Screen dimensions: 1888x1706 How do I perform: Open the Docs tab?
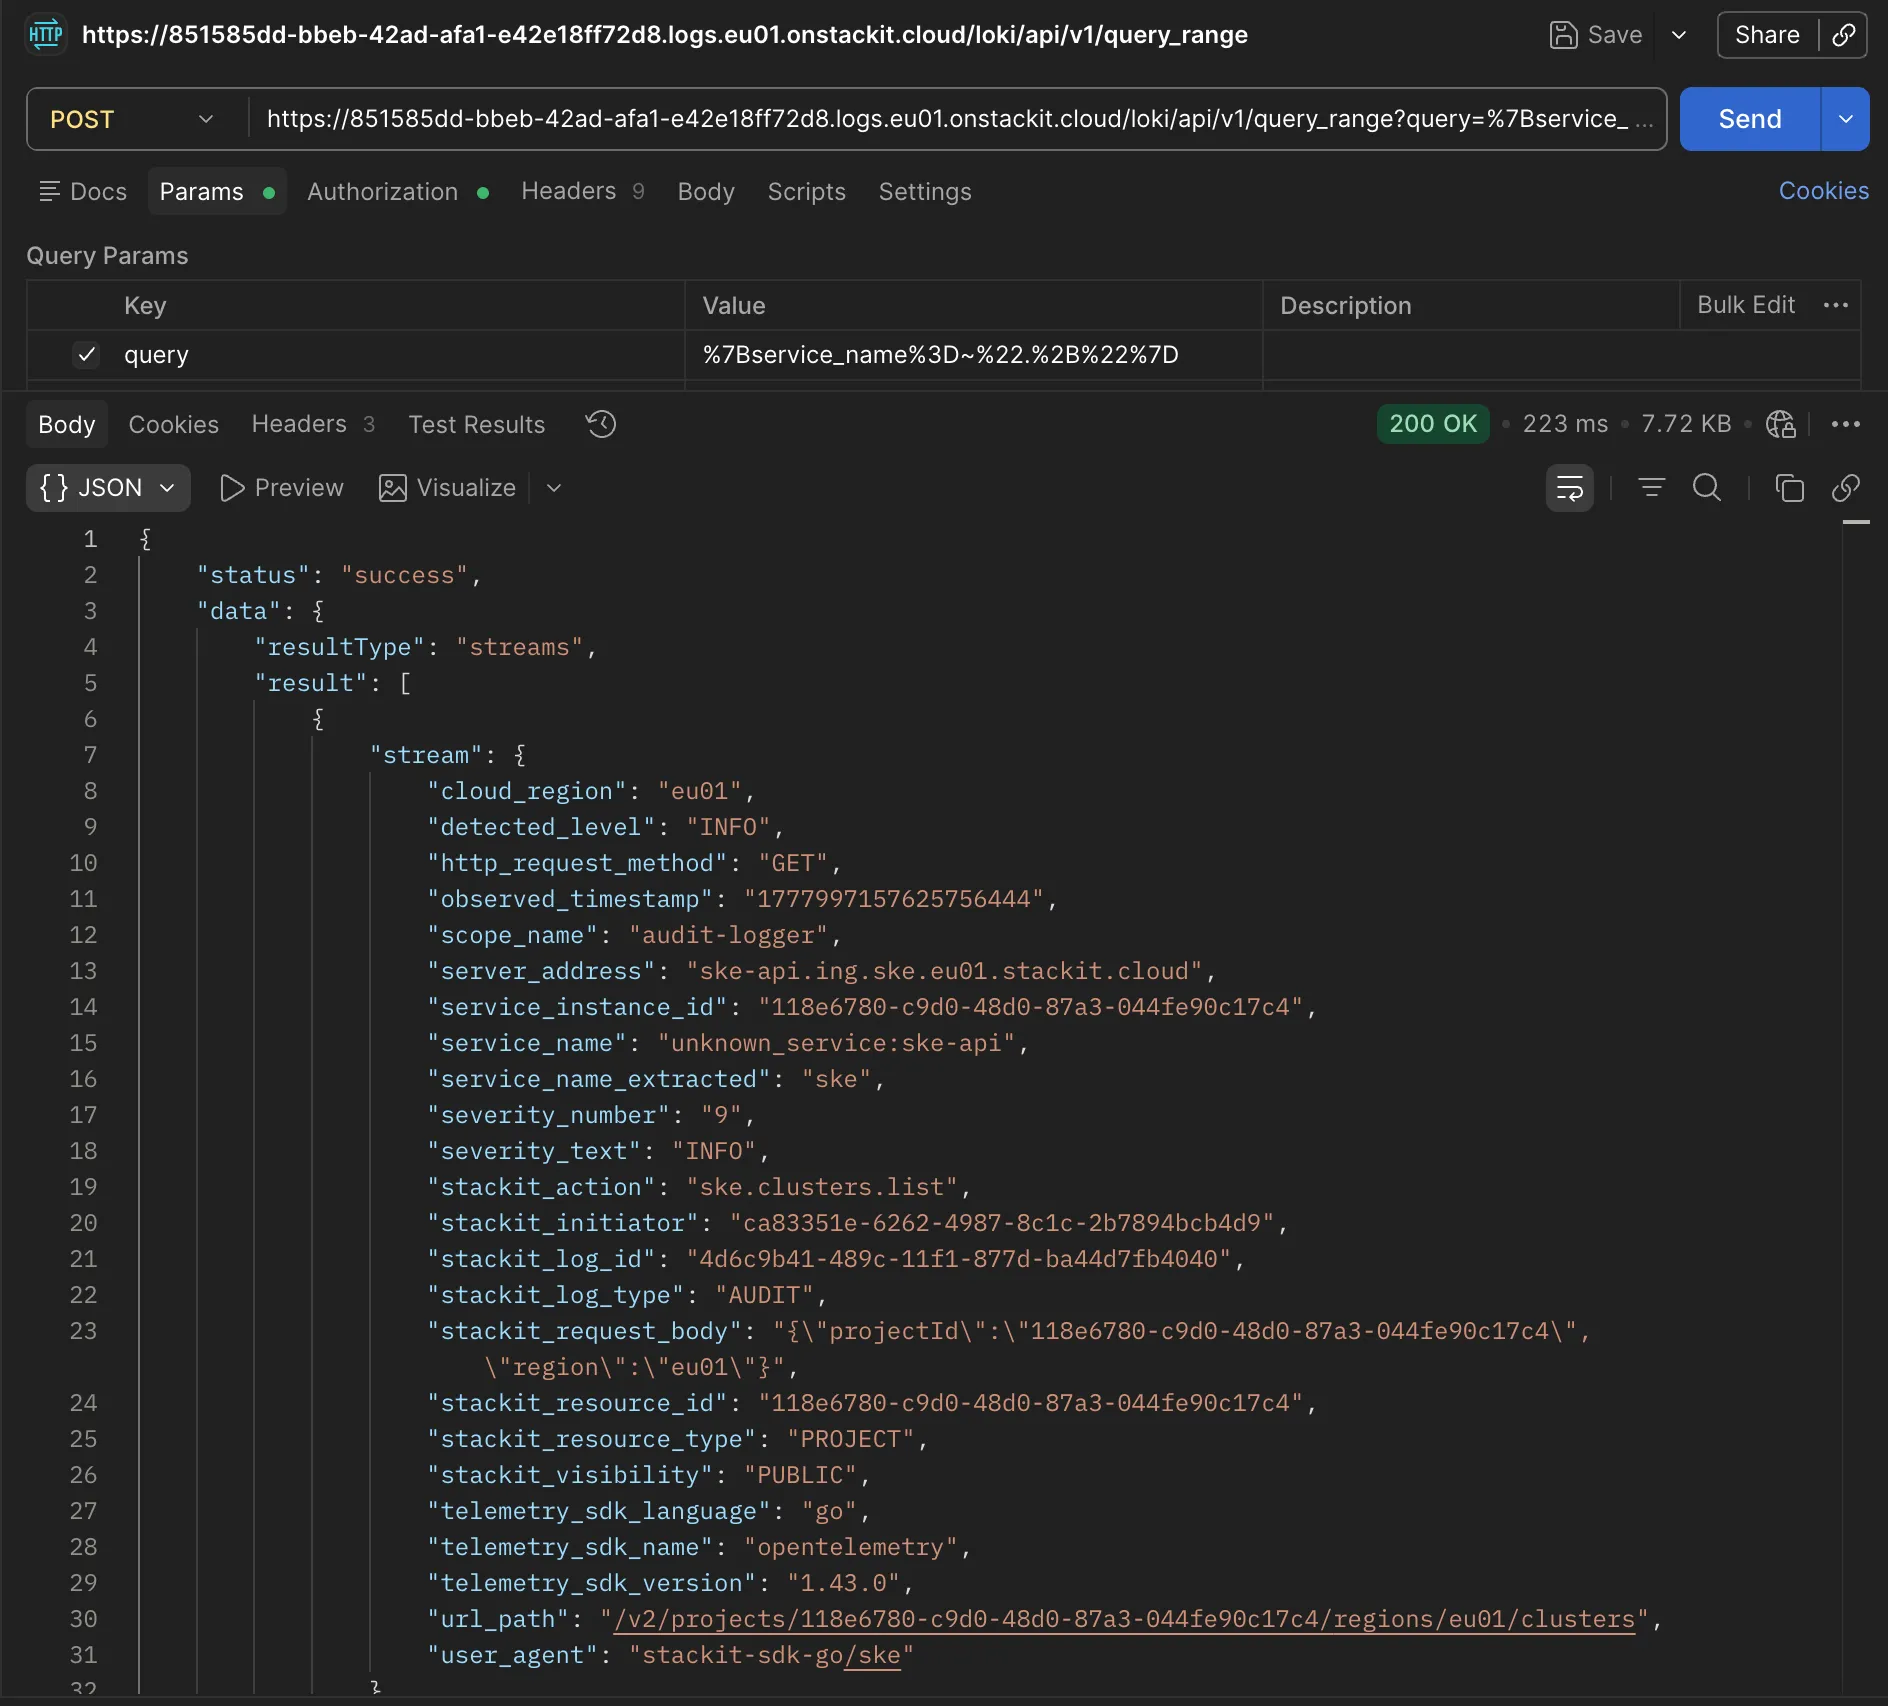84,191
